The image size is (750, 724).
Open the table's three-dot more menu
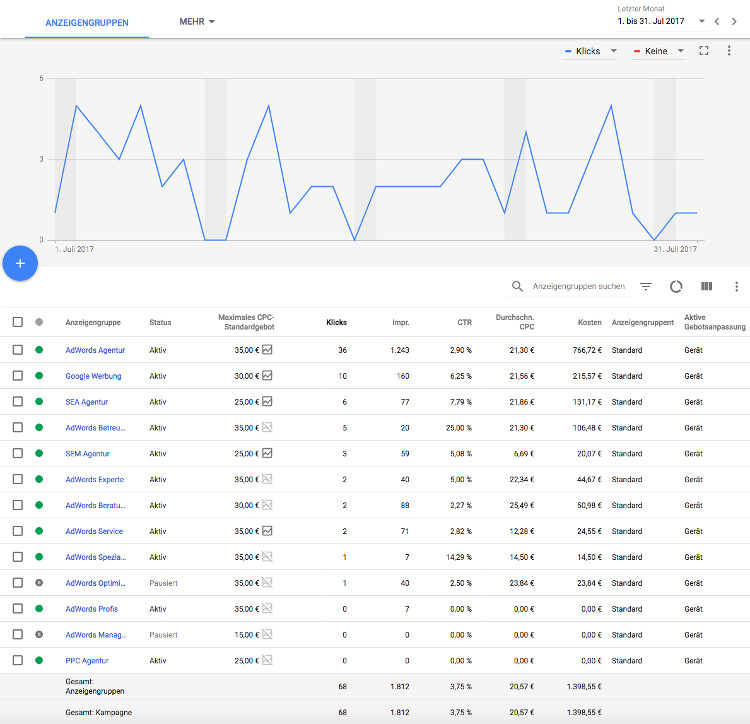pyautogui.click(x=733, y=286)
